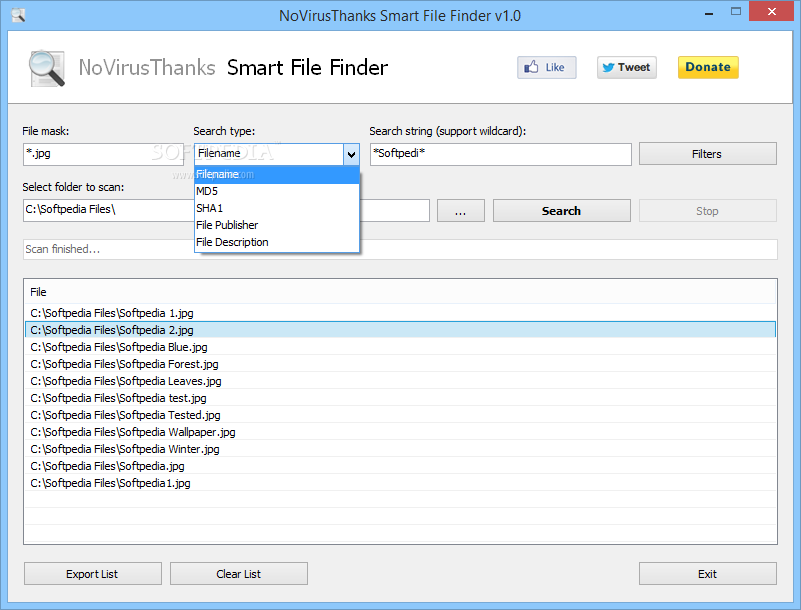
Task: Select result row Softpedia Blue.jpg
Action: (x=400, y=347)
